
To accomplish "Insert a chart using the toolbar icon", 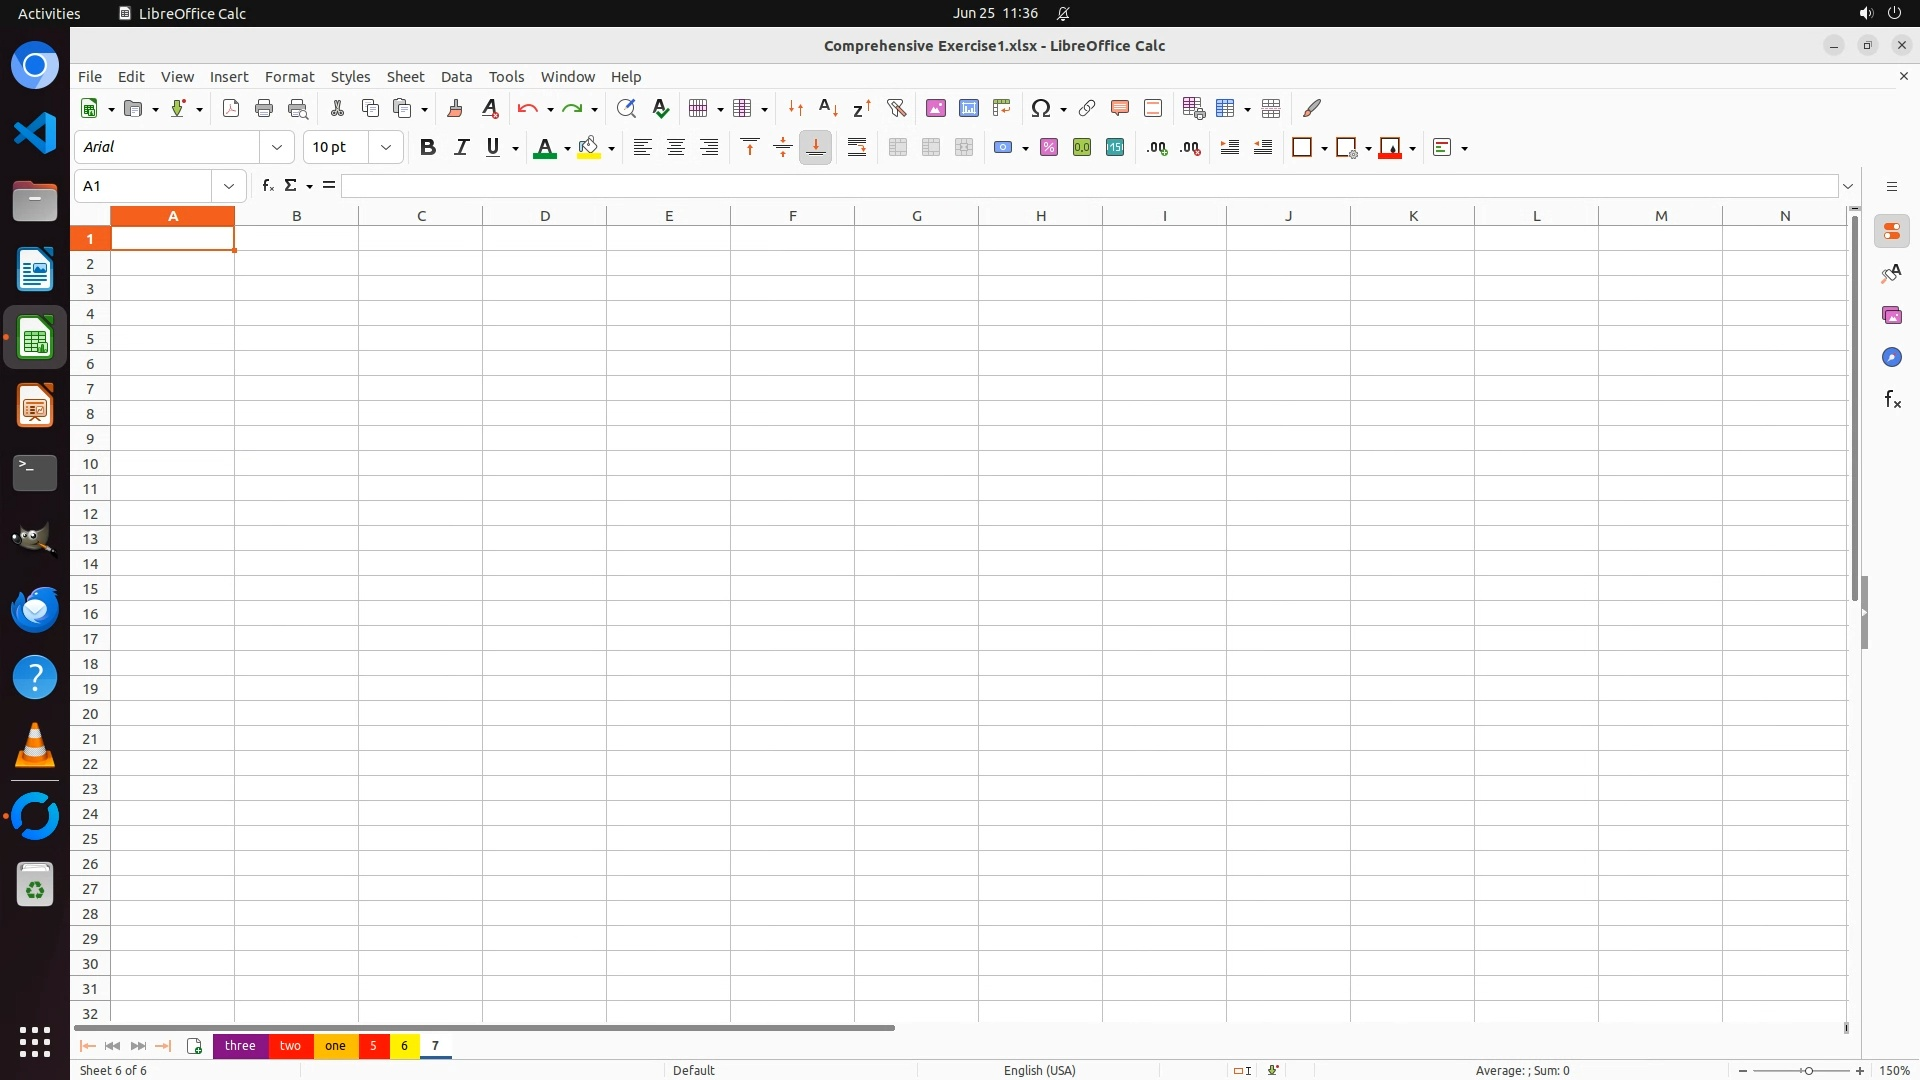I will (968, 108).
